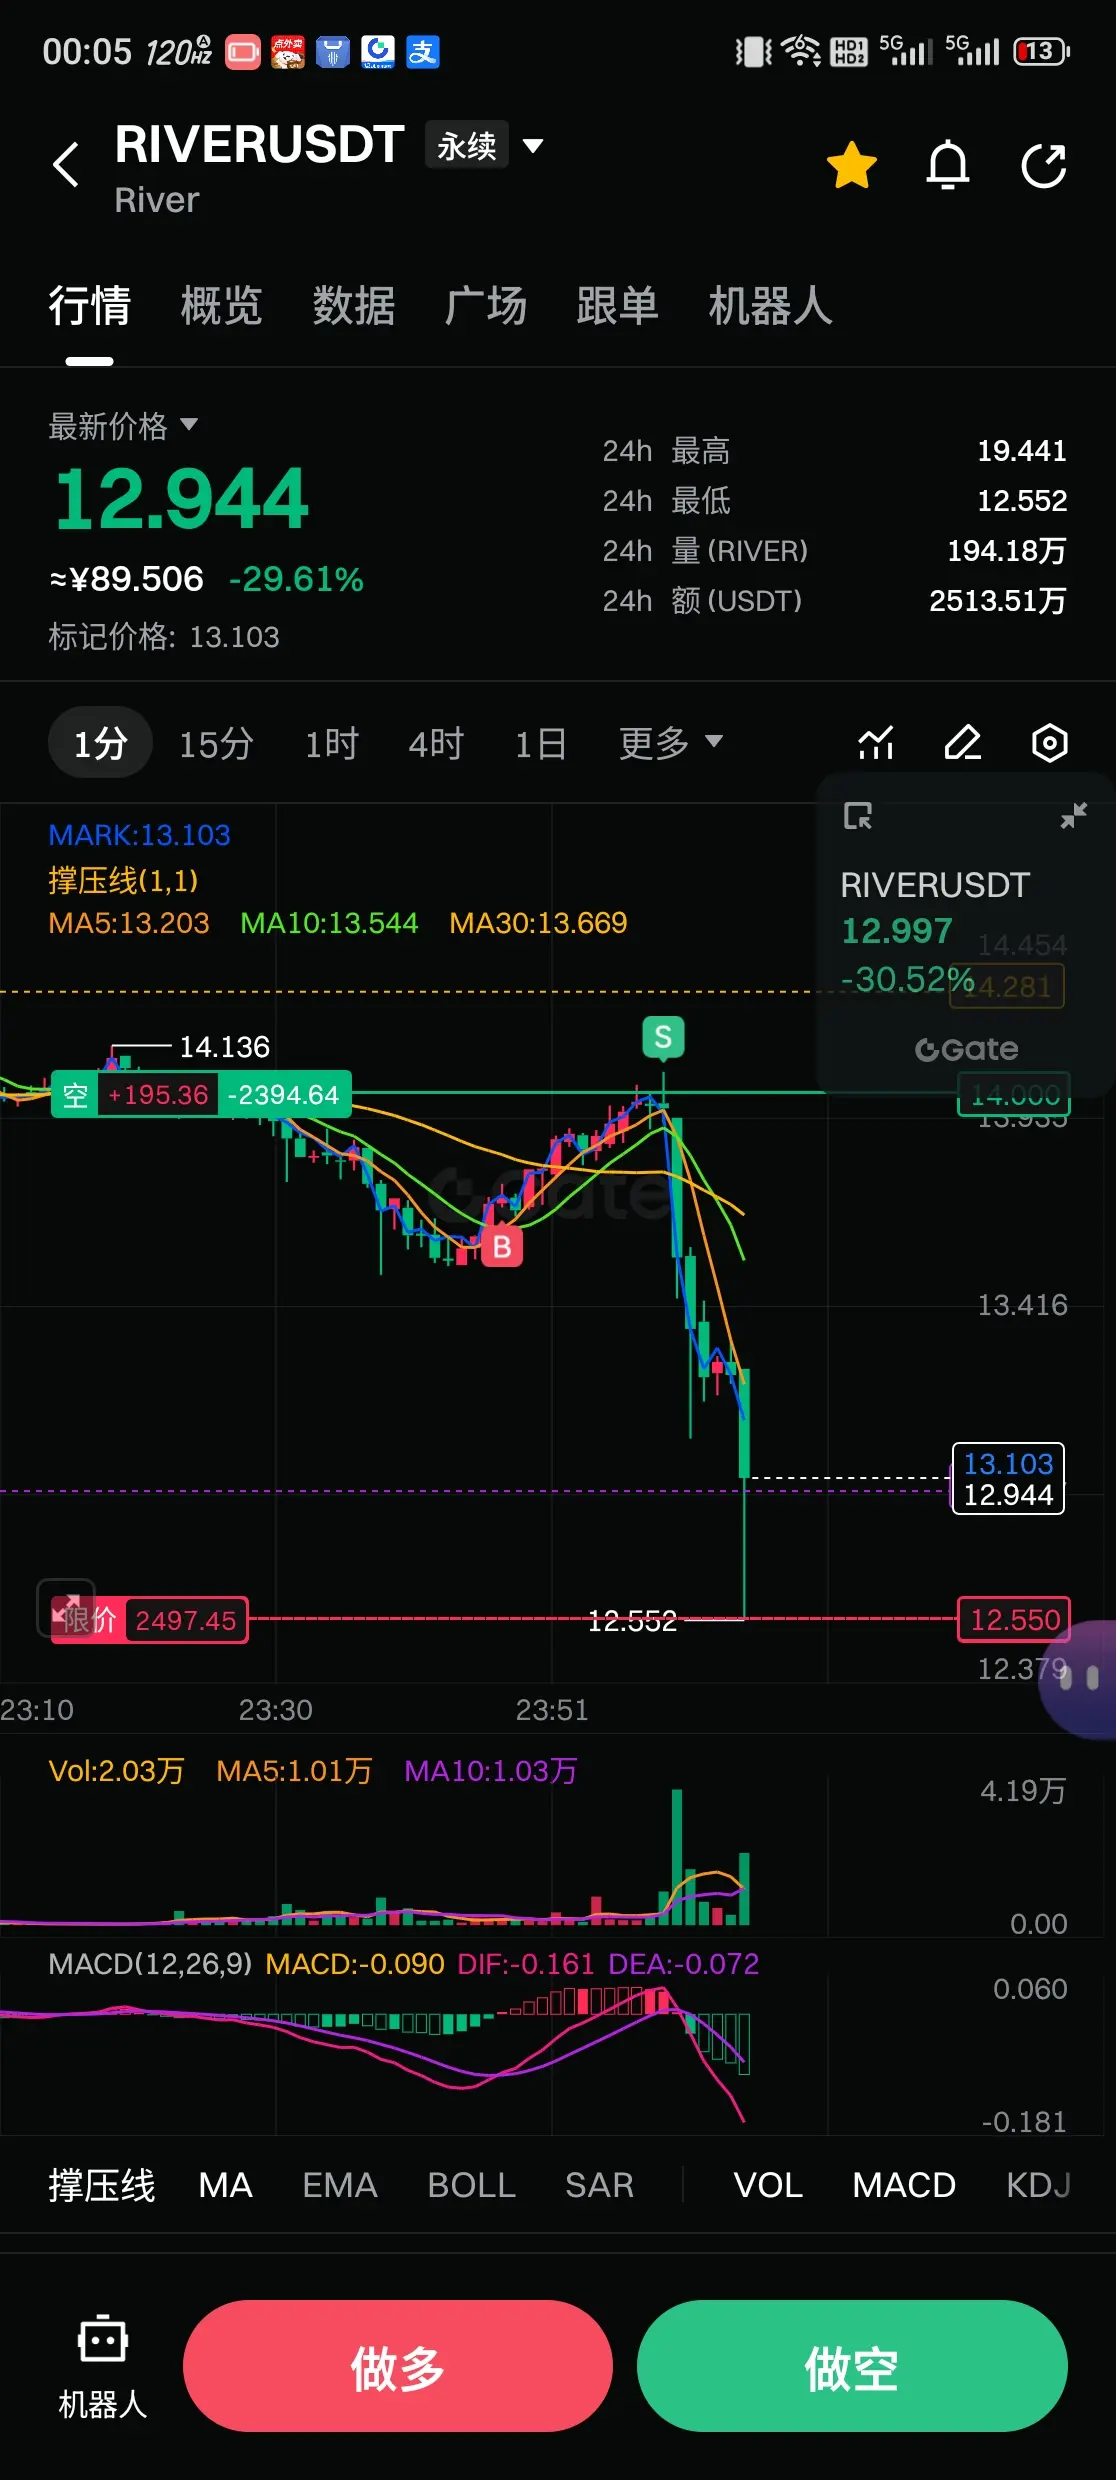Tap the 12.944 latest price
The width and height of the screenshot is (1116, 2480).
coord(181,499)
